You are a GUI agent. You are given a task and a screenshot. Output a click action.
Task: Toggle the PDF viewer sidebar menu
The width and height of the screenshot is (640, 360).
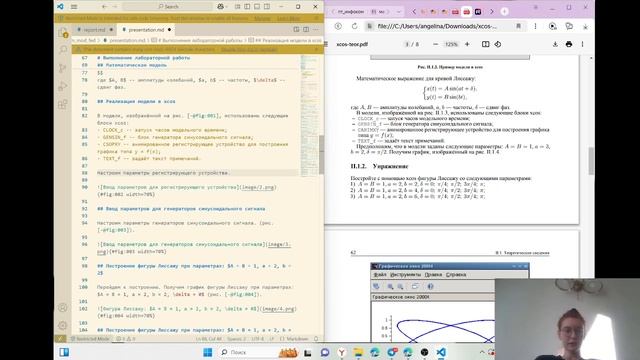pos(326,44)
